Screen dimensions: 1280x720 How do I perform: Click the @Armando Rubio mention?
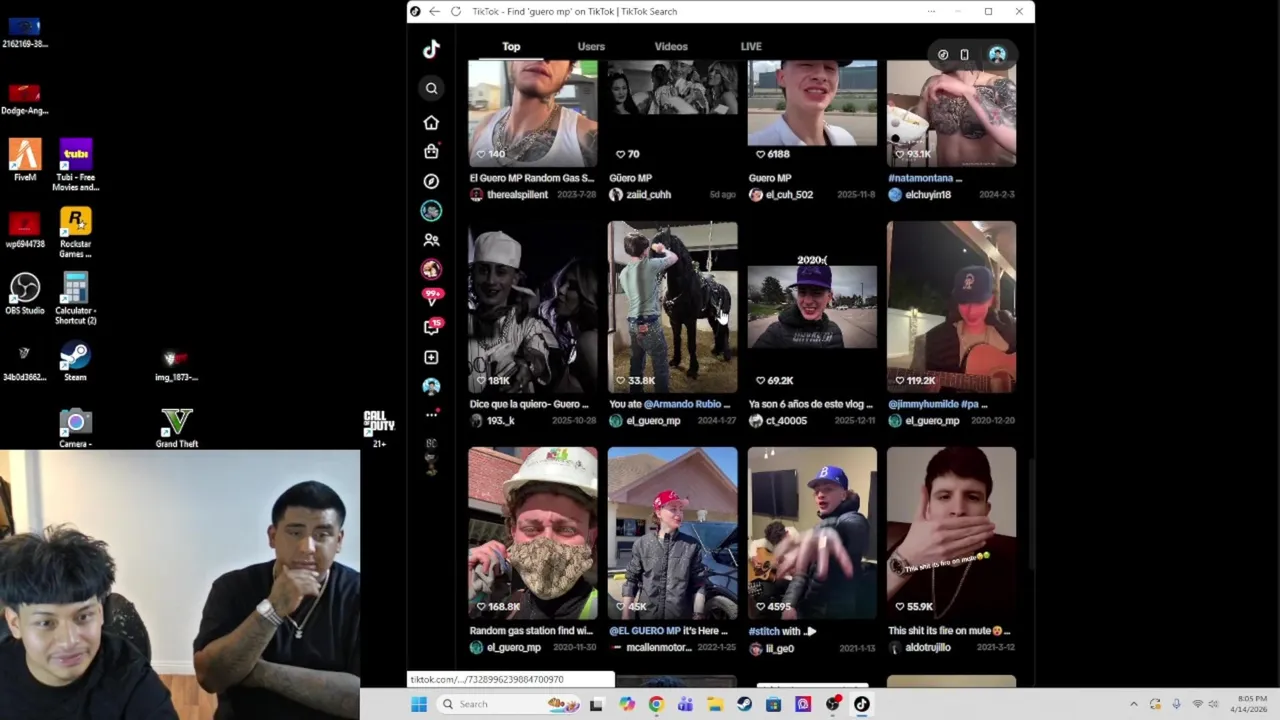point(682,404)
